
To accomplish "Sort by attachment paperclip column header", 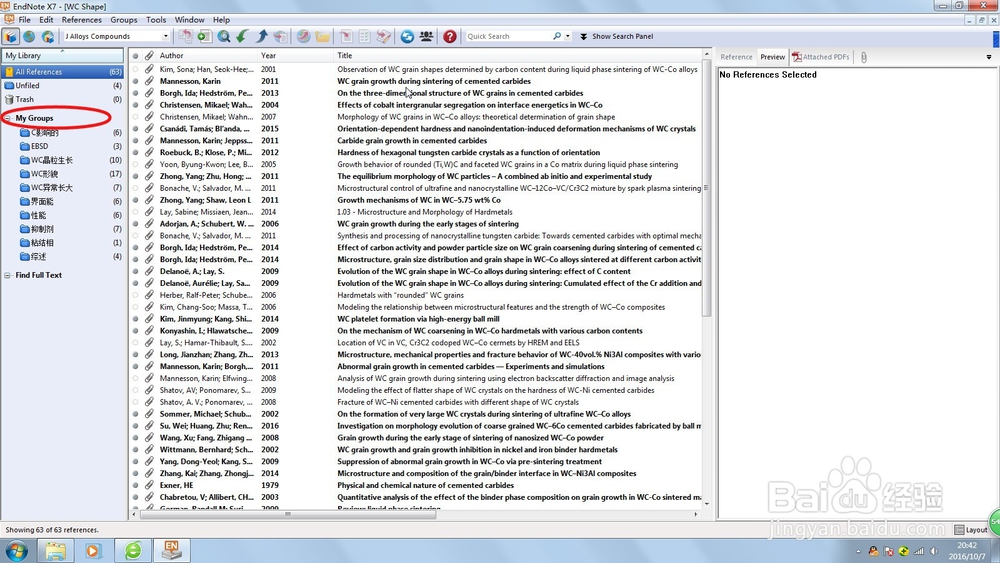I will [149, 55].
